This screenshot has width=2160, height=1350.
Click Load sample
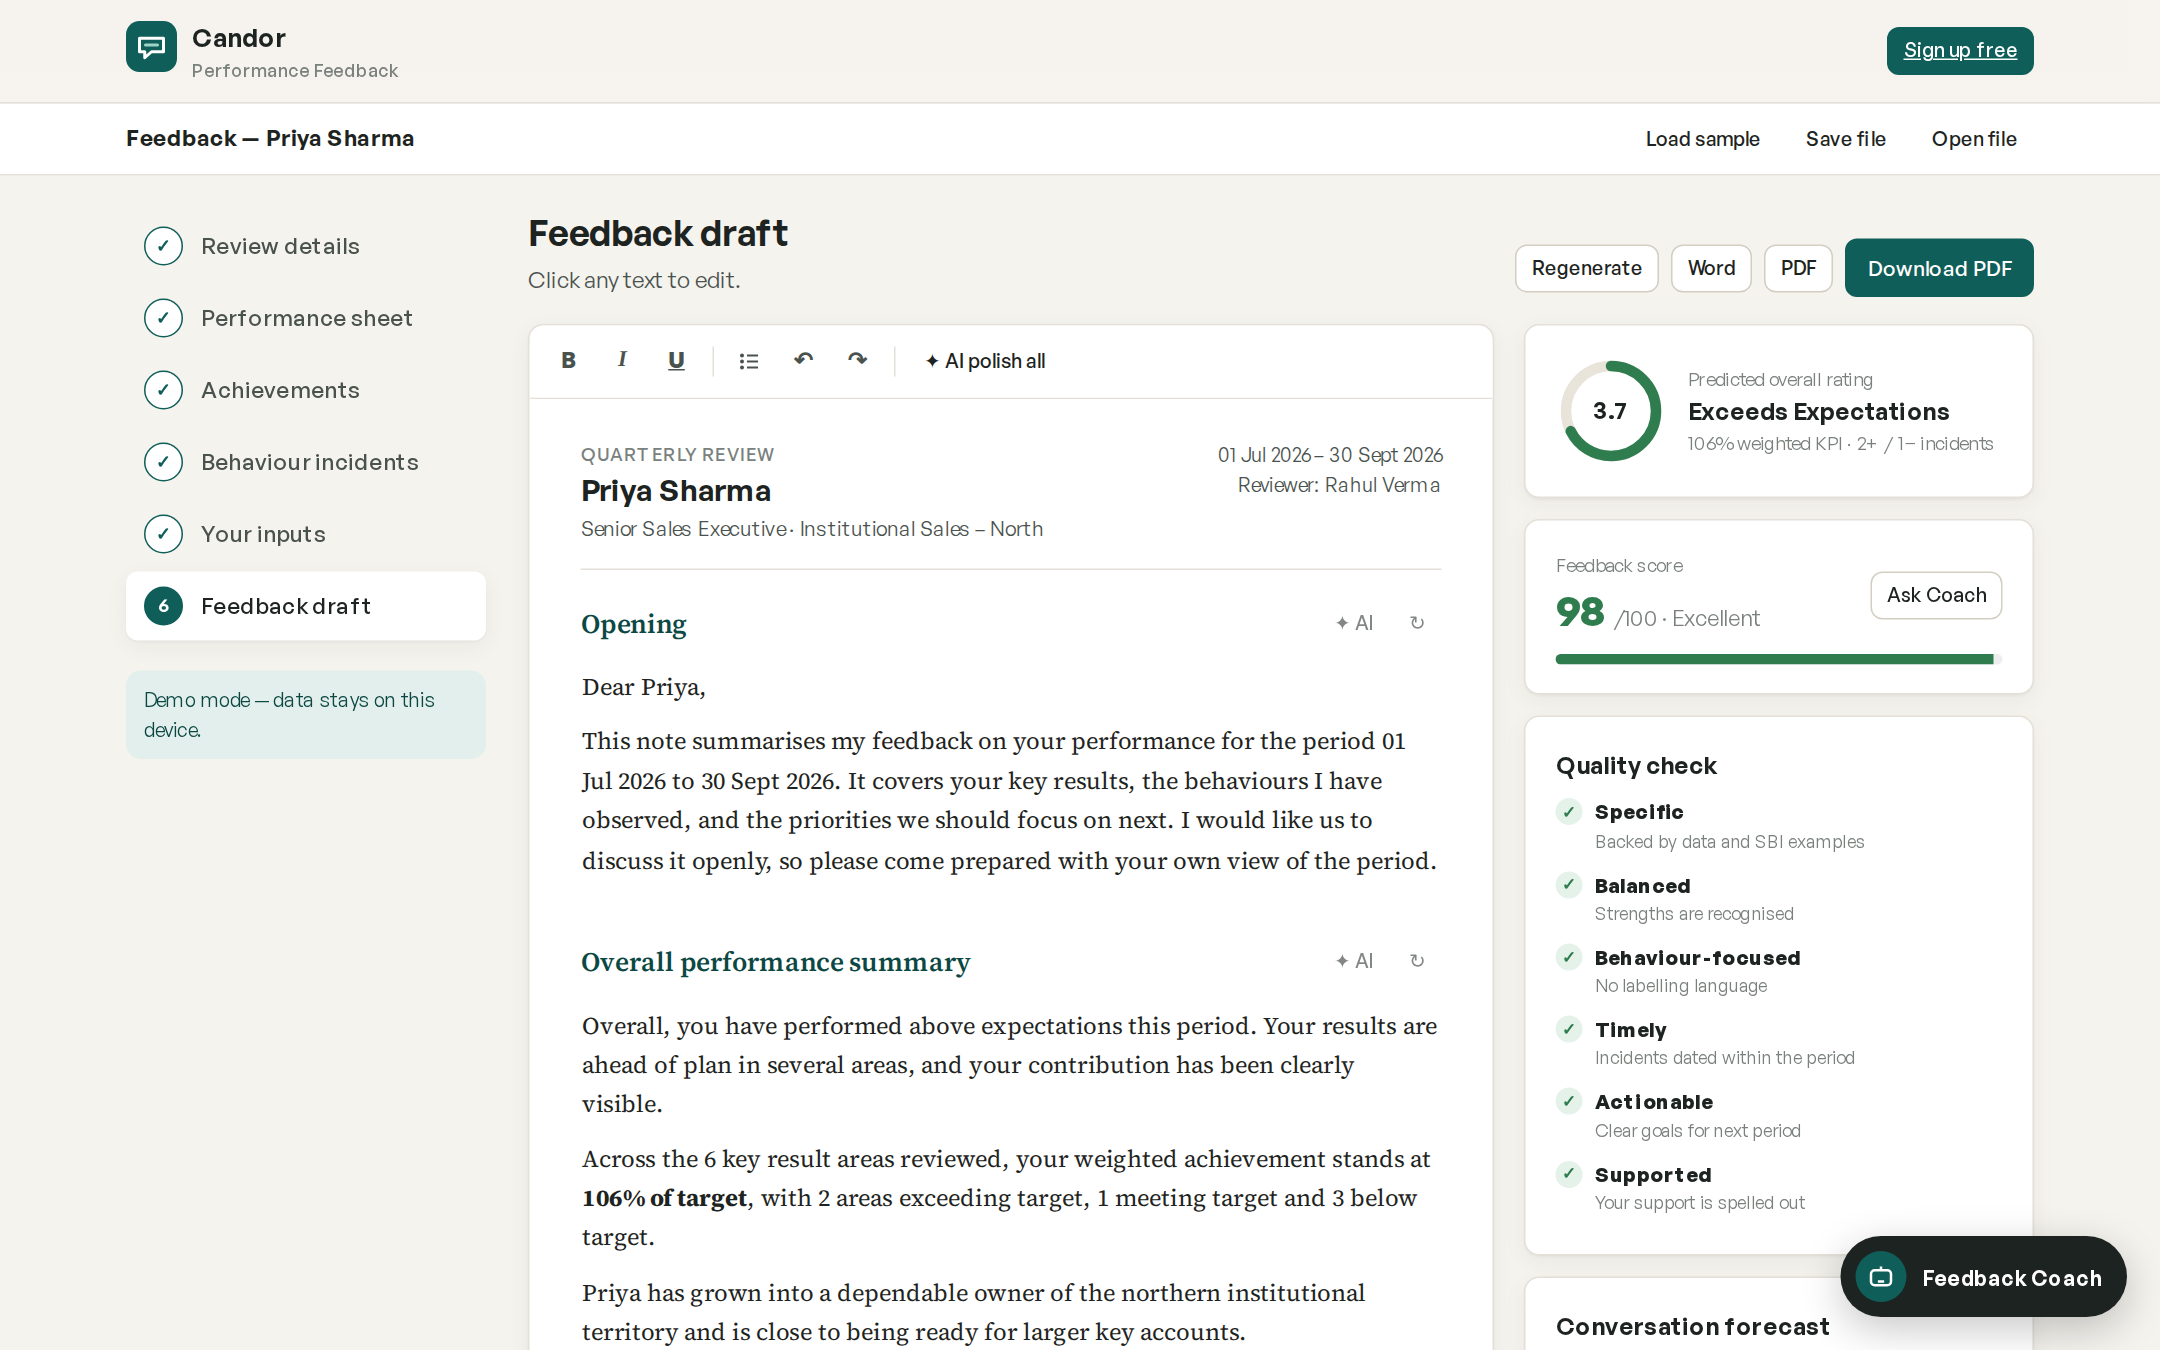[x=1702, y=139]
